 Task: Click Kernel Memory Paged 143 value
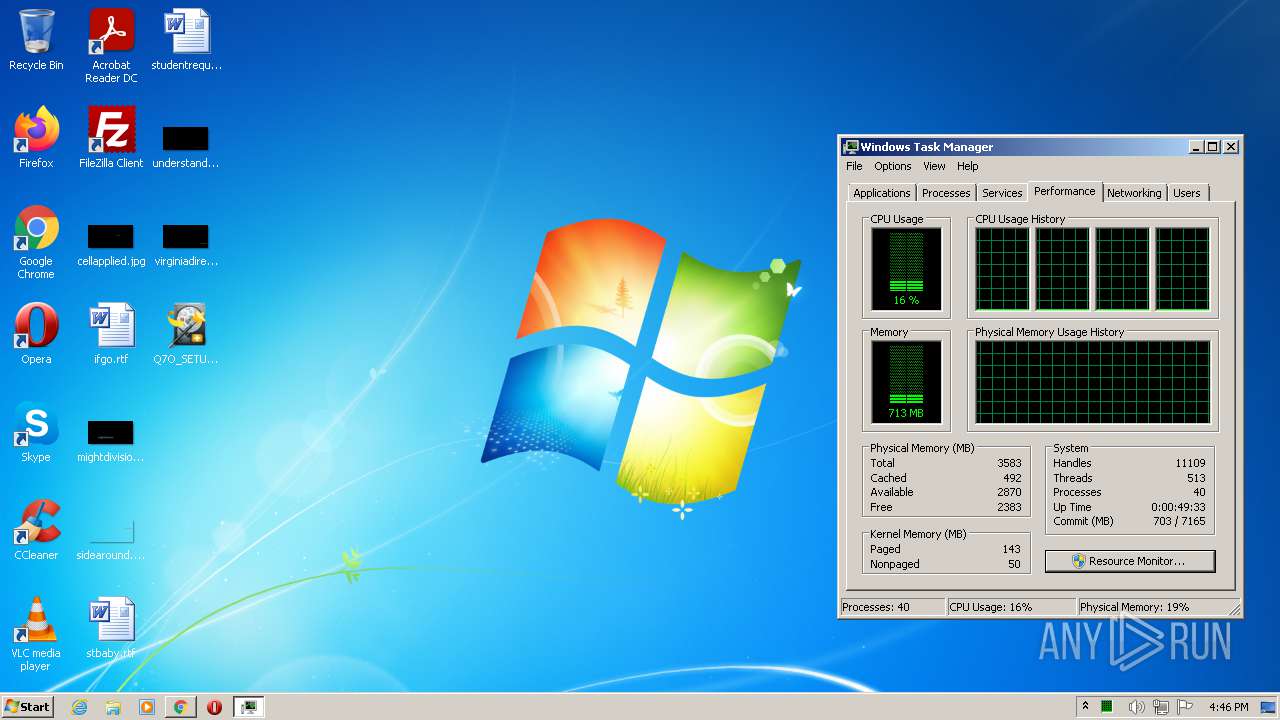click(x=1011, y=549)
